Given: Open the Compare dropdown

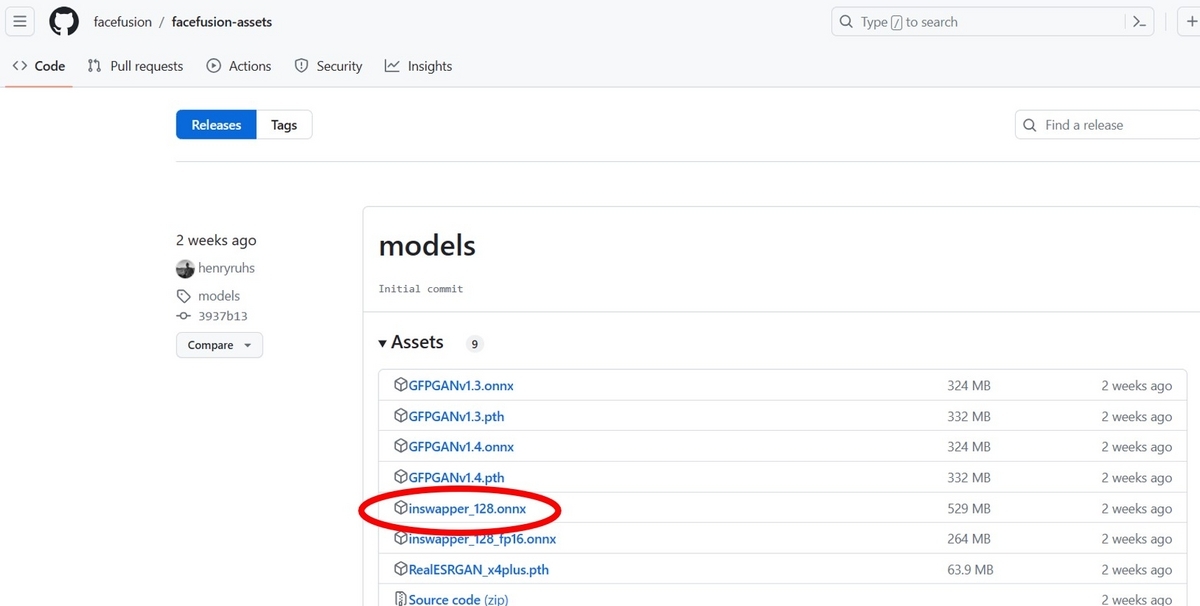Looking at the screenshot, I should pyautogui.click(x=219, y=344).
